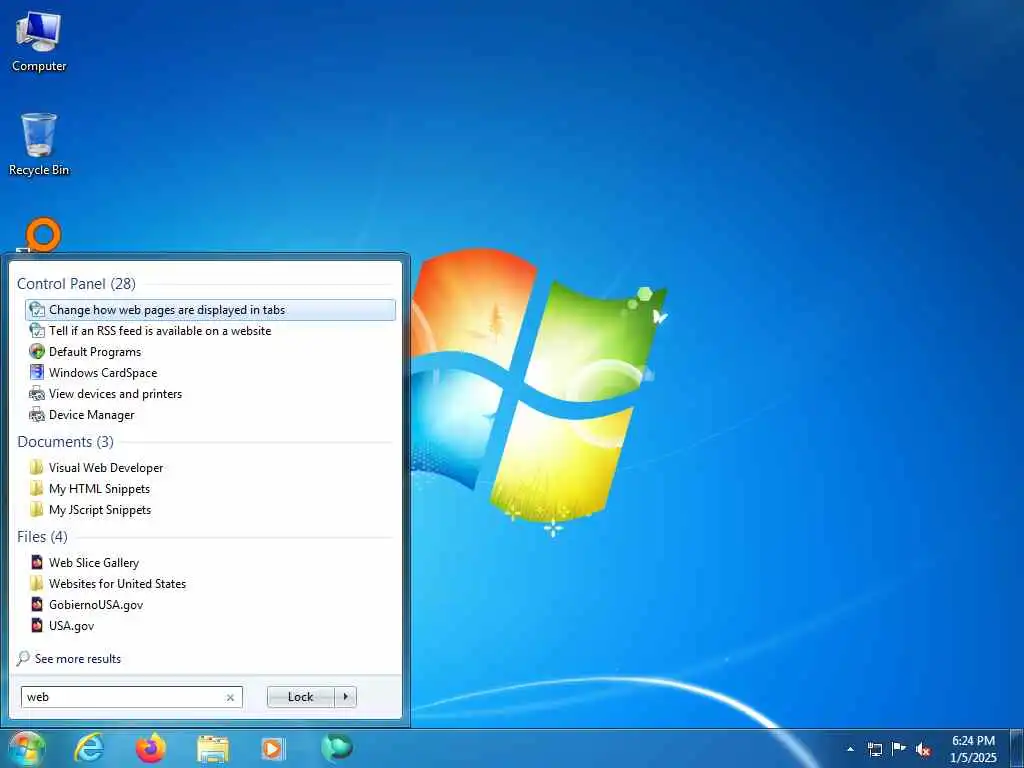This screenshot has height=768, width=1024.
Task: Open Tell if an RSS feed is available
Action: tap(210, 330)
